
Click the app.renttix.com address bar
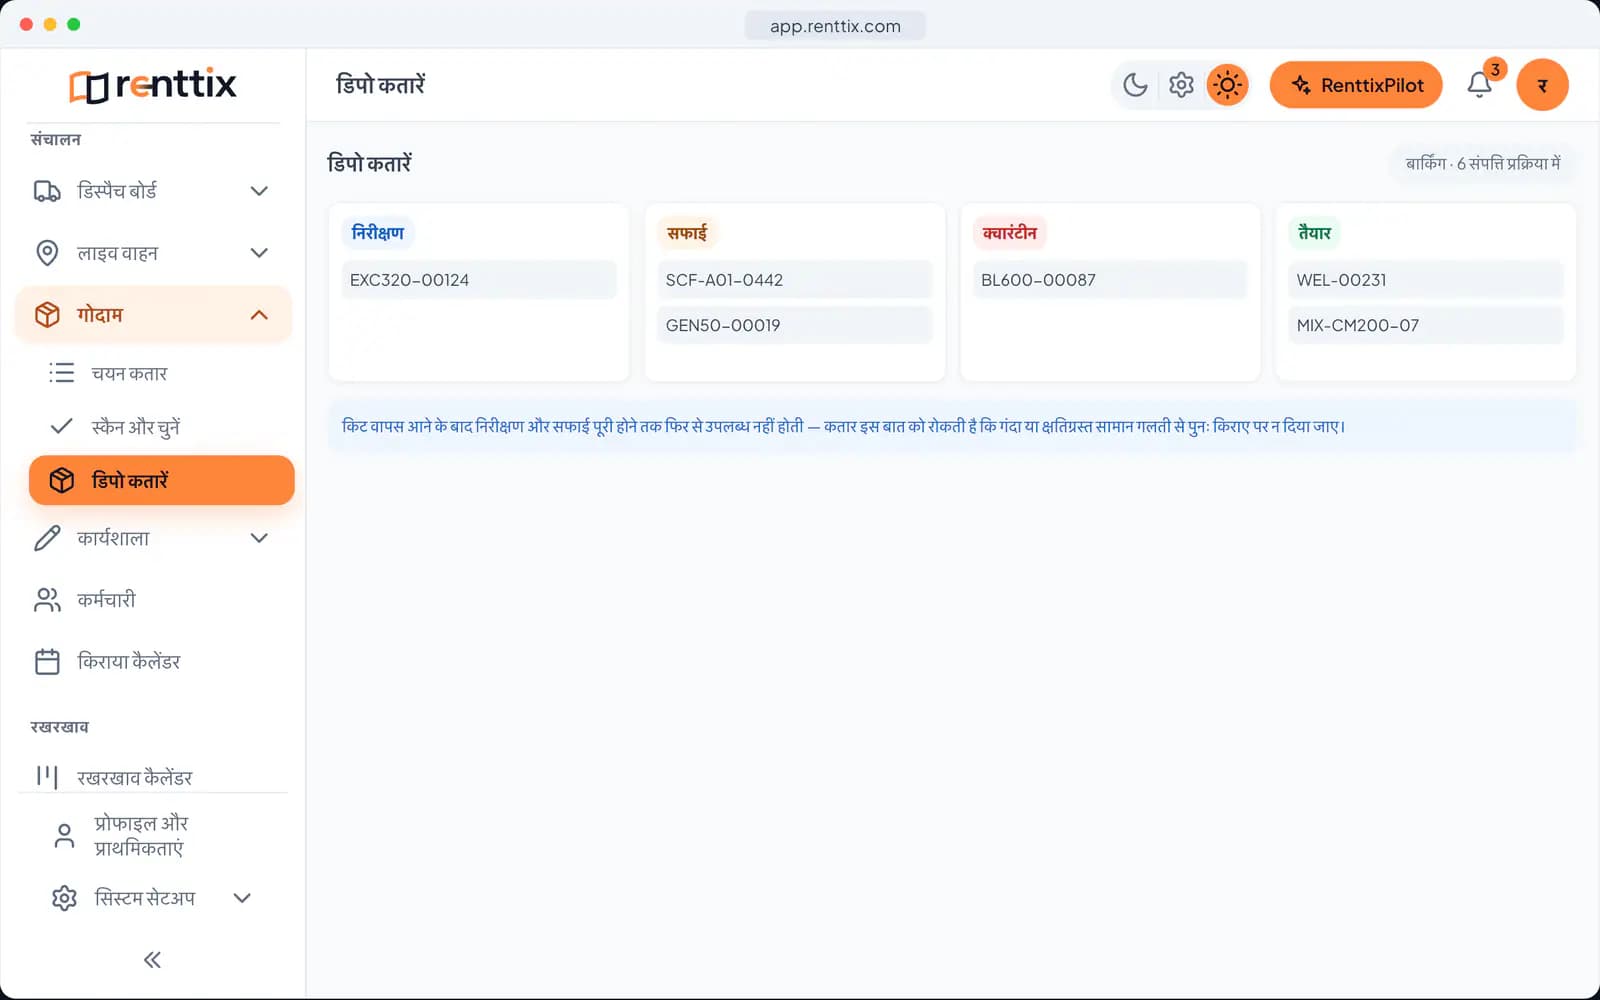pyautogui.click(x=835, y=26)
